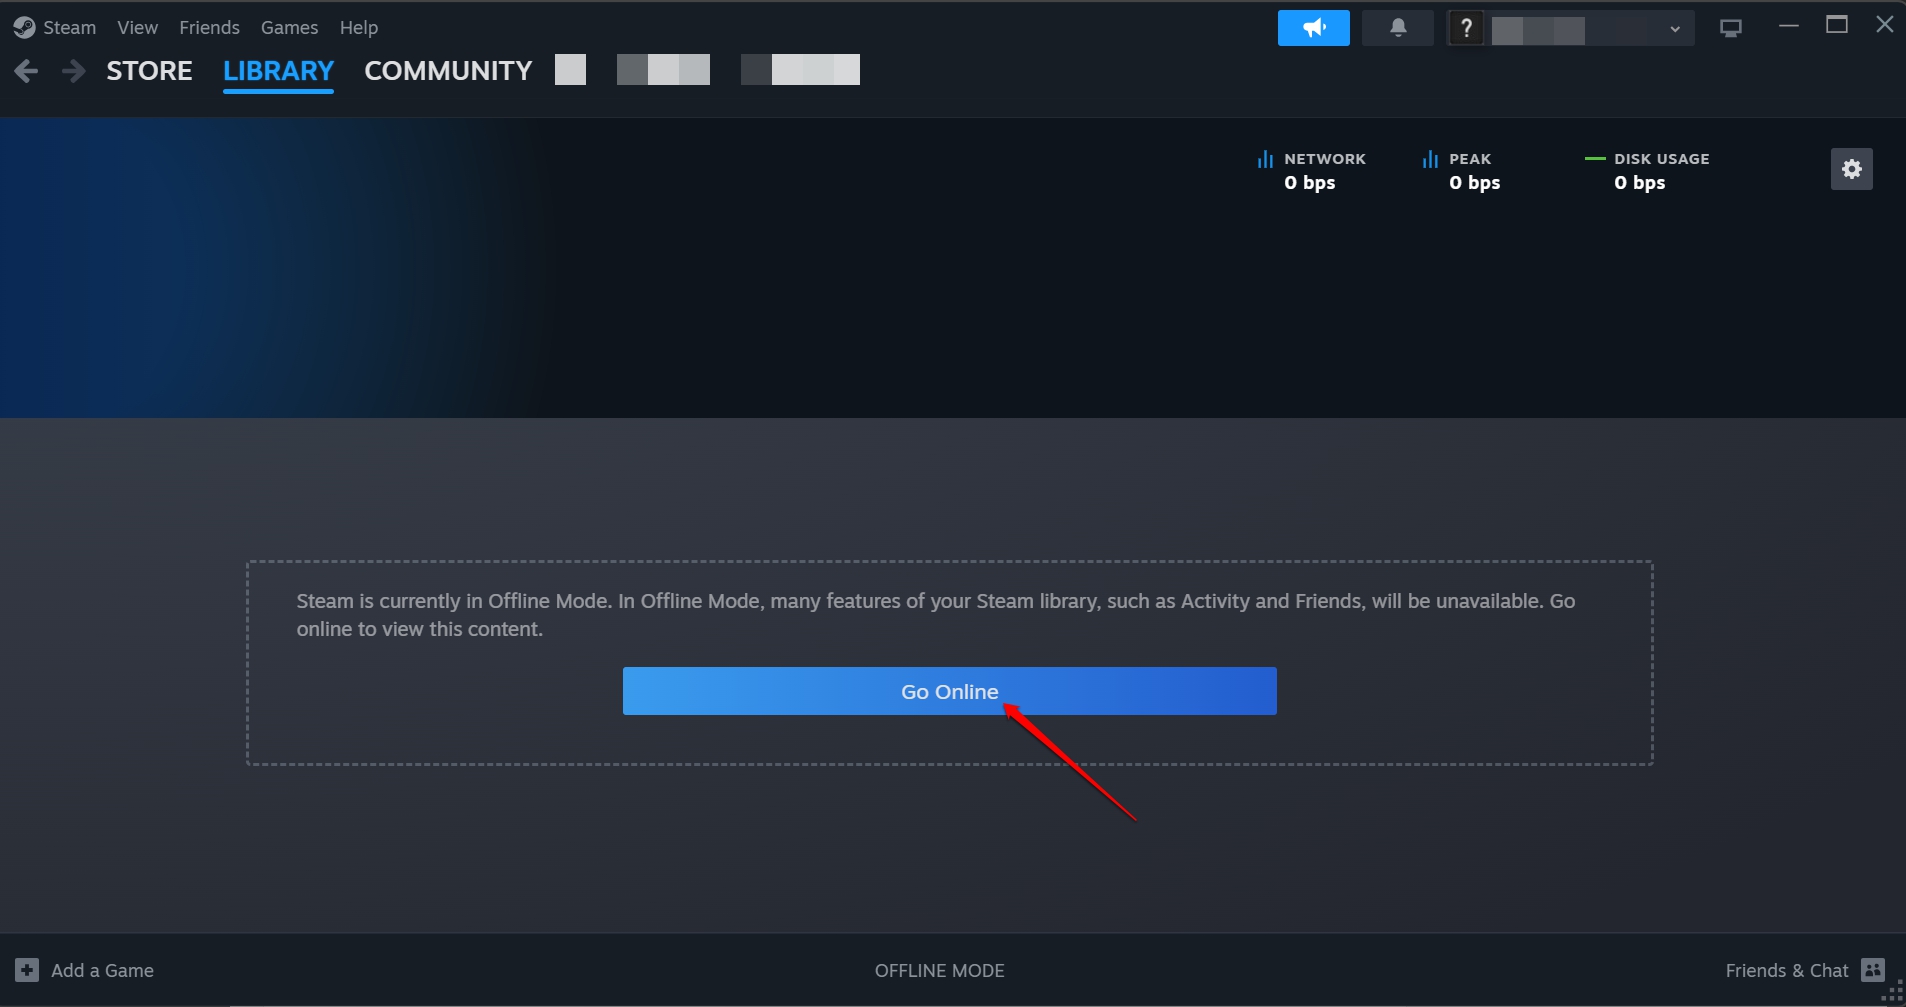Click the Go Online button
Screen dimensions: 1906x1007
coord(948,690)
